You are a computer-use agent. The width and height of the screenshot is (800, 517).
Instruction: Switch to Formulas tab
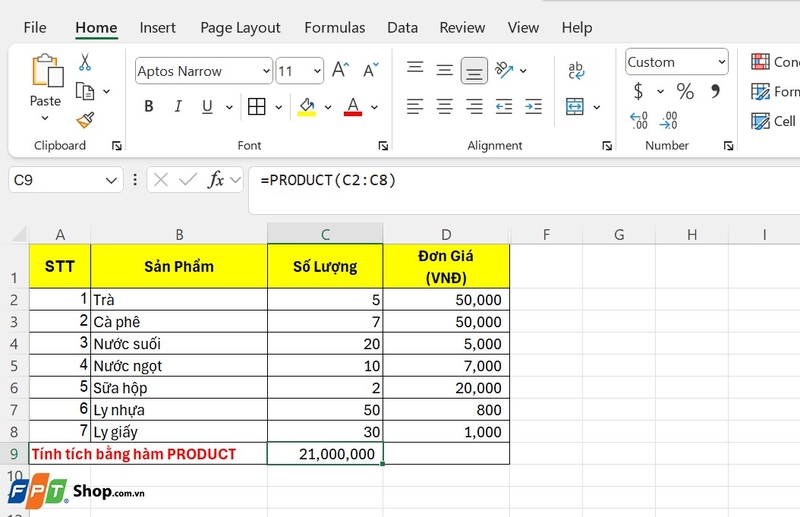(x=335, y=28)
